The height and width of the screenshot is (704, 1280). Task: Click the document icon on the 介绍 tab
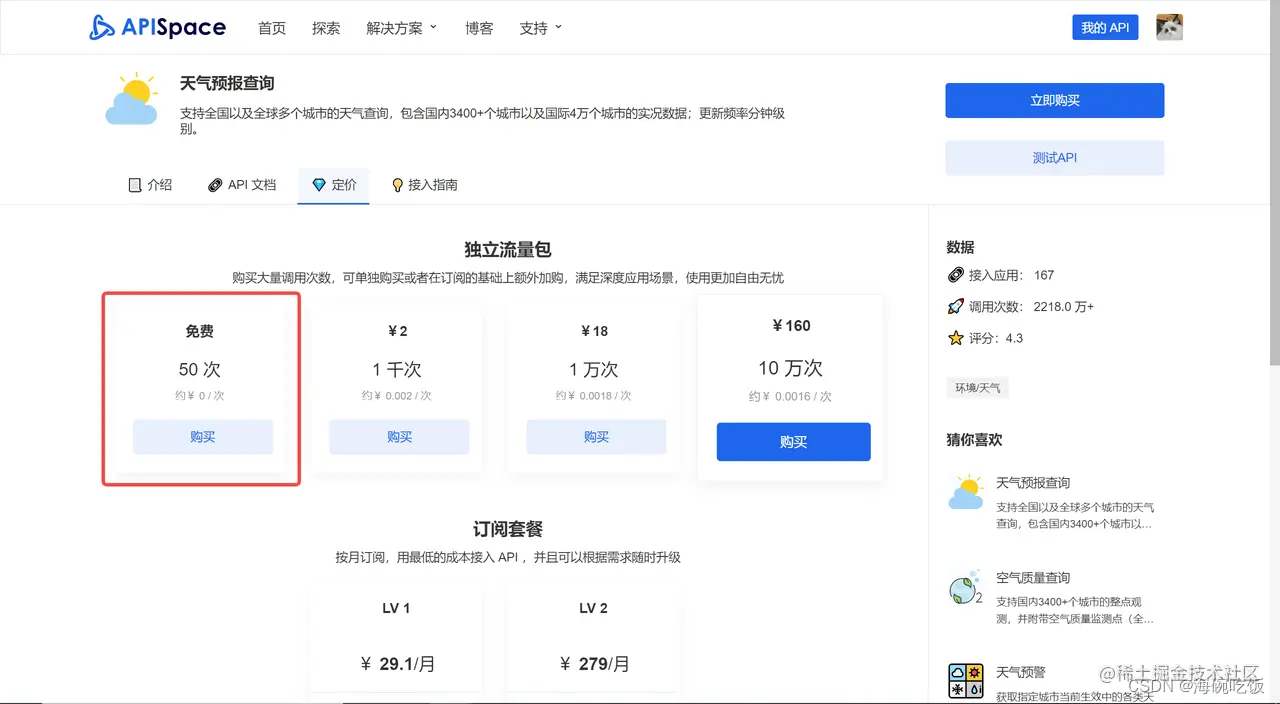click(133, 184)
